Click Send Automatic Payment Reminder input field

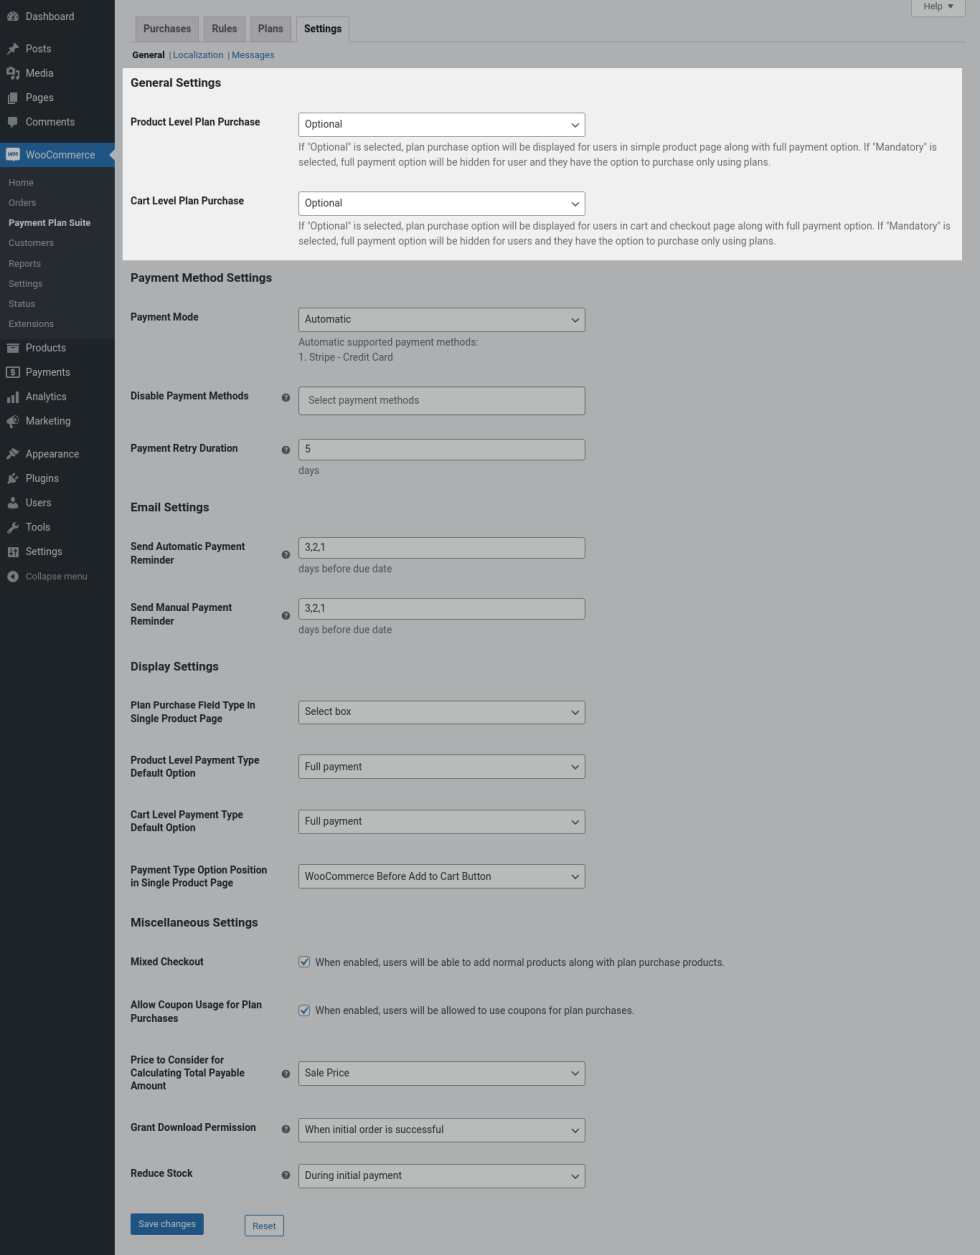tap(441, 548)
